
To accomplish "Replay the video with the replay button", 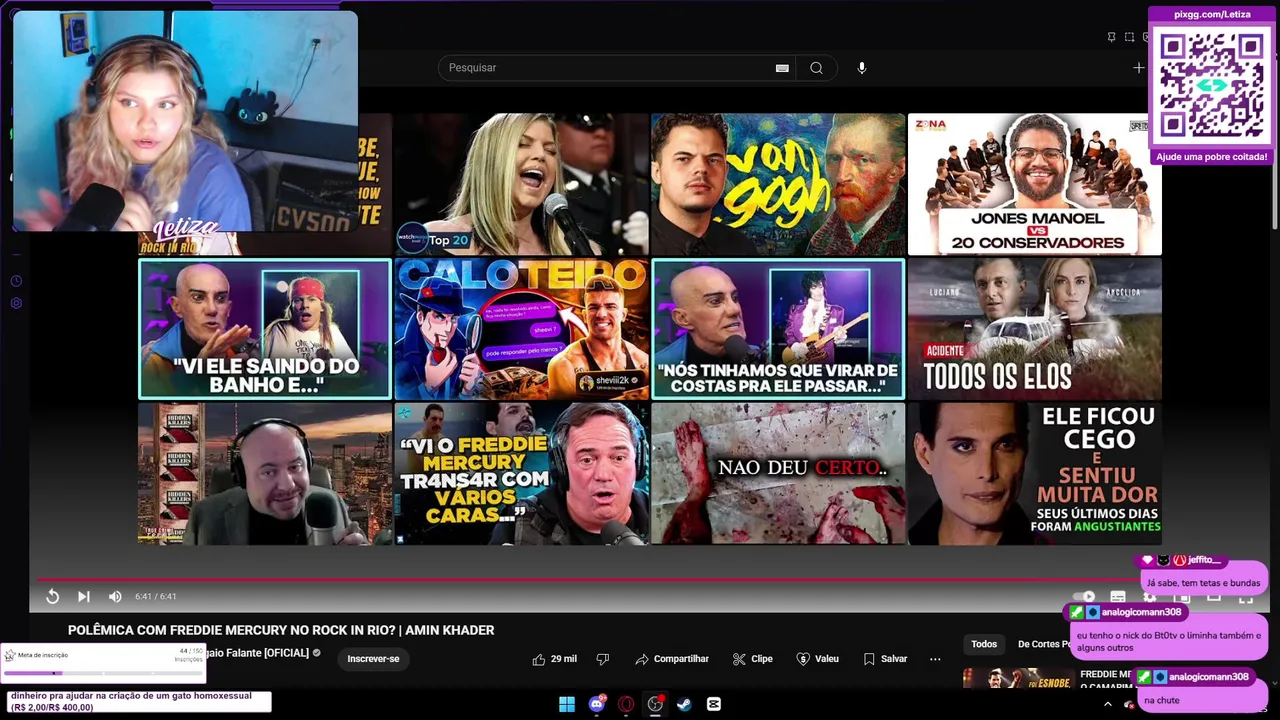I will pos(52,596).
